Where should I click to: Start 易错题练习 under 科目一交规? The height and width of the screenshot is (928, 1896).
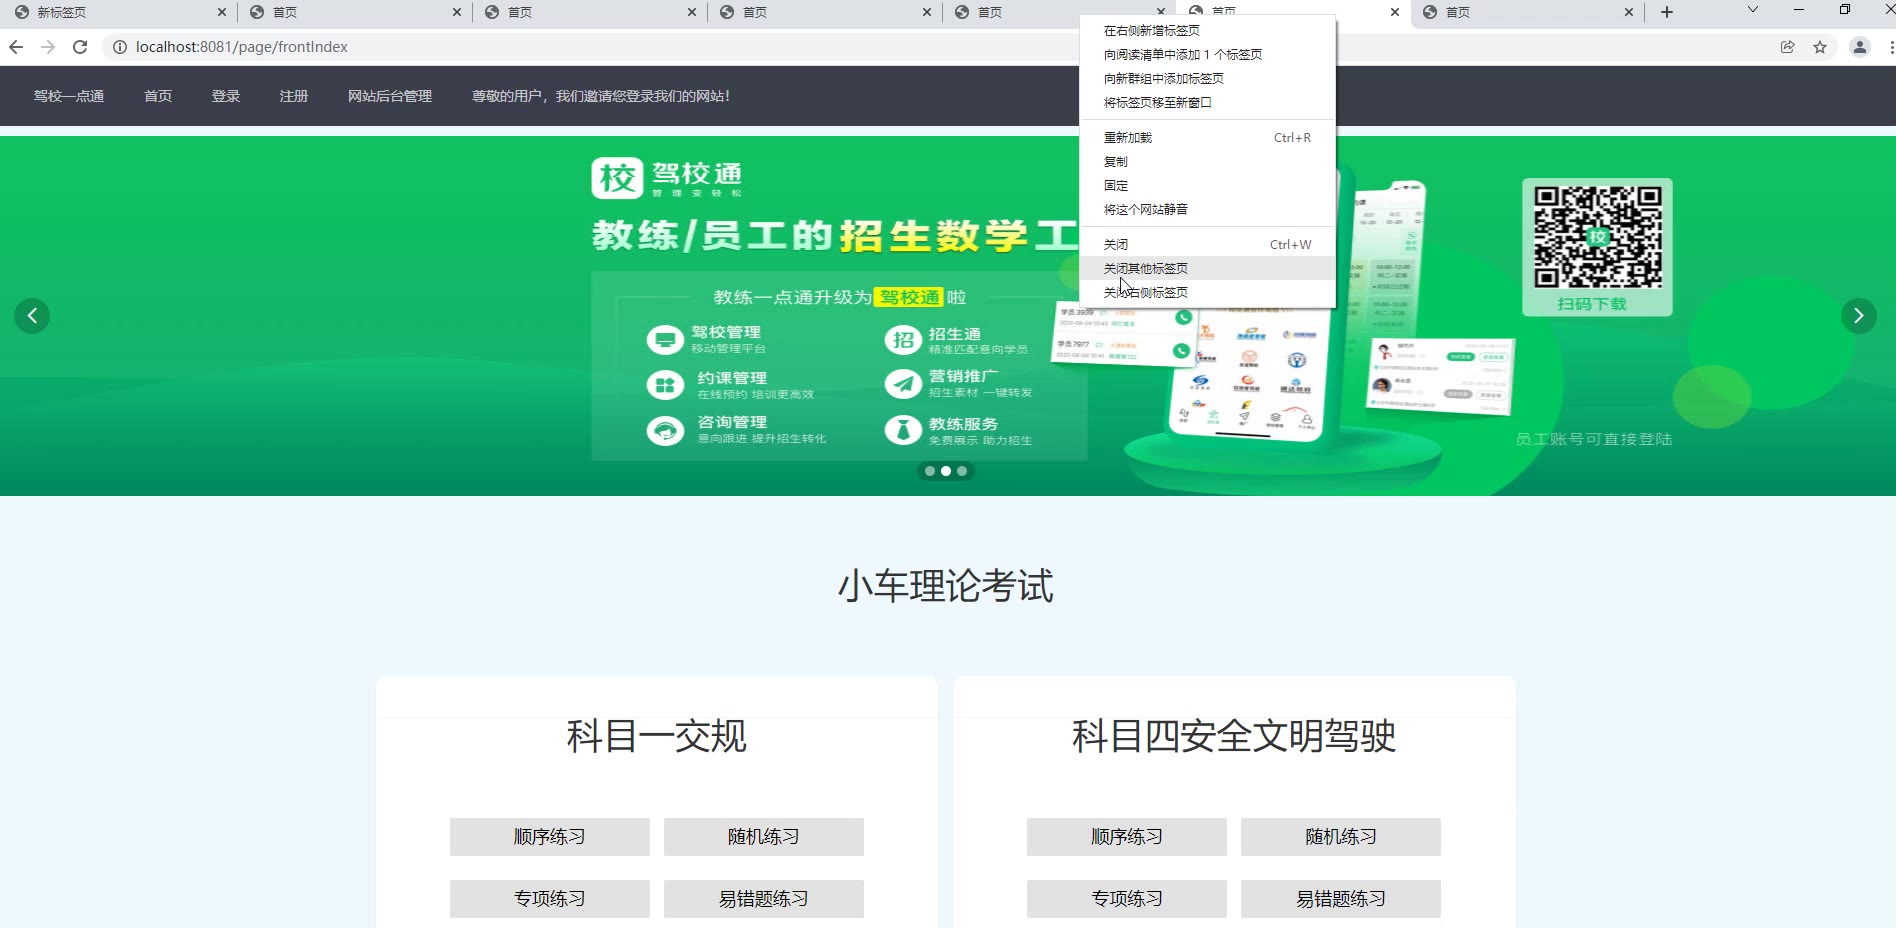point(764,899)
